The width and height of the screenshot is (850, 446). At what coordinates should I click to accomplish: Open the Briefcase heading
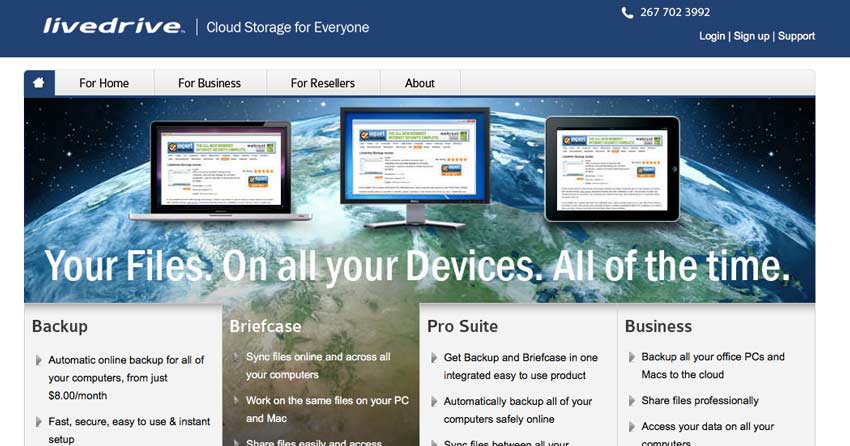point(265,326)
